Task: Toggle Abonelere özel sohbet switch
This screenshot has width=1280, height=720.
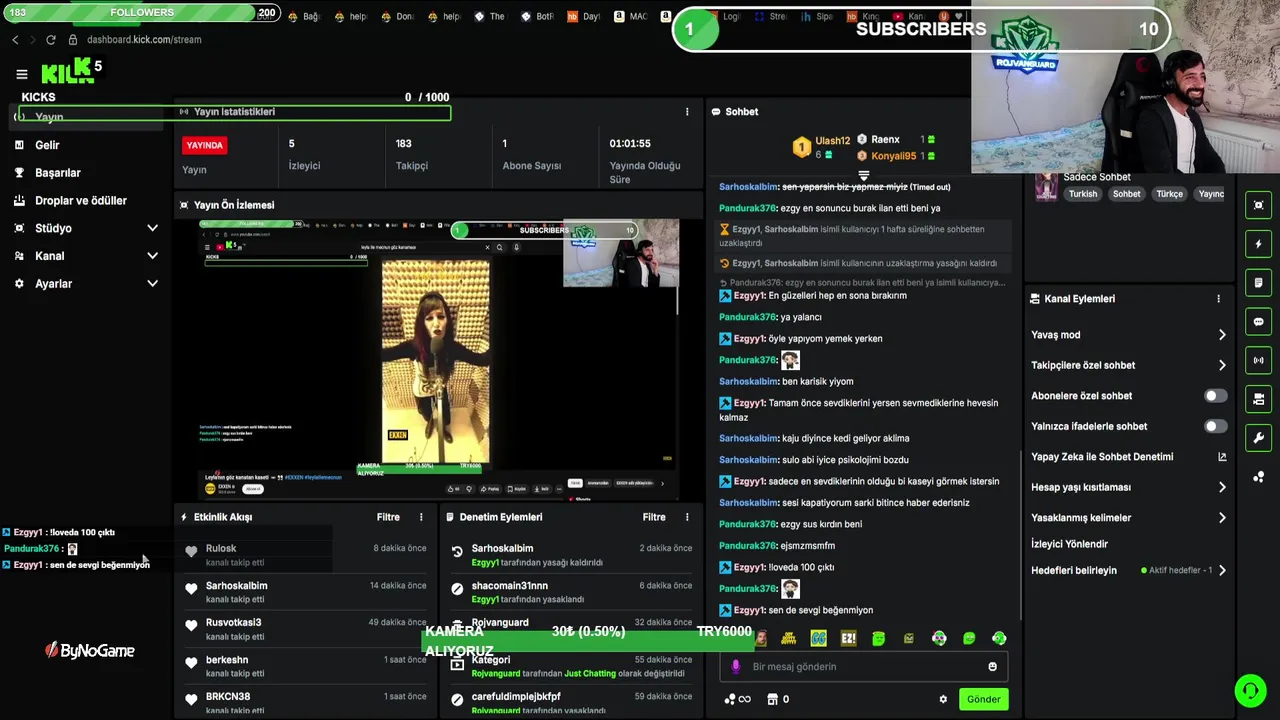Action: (1215, 396)
